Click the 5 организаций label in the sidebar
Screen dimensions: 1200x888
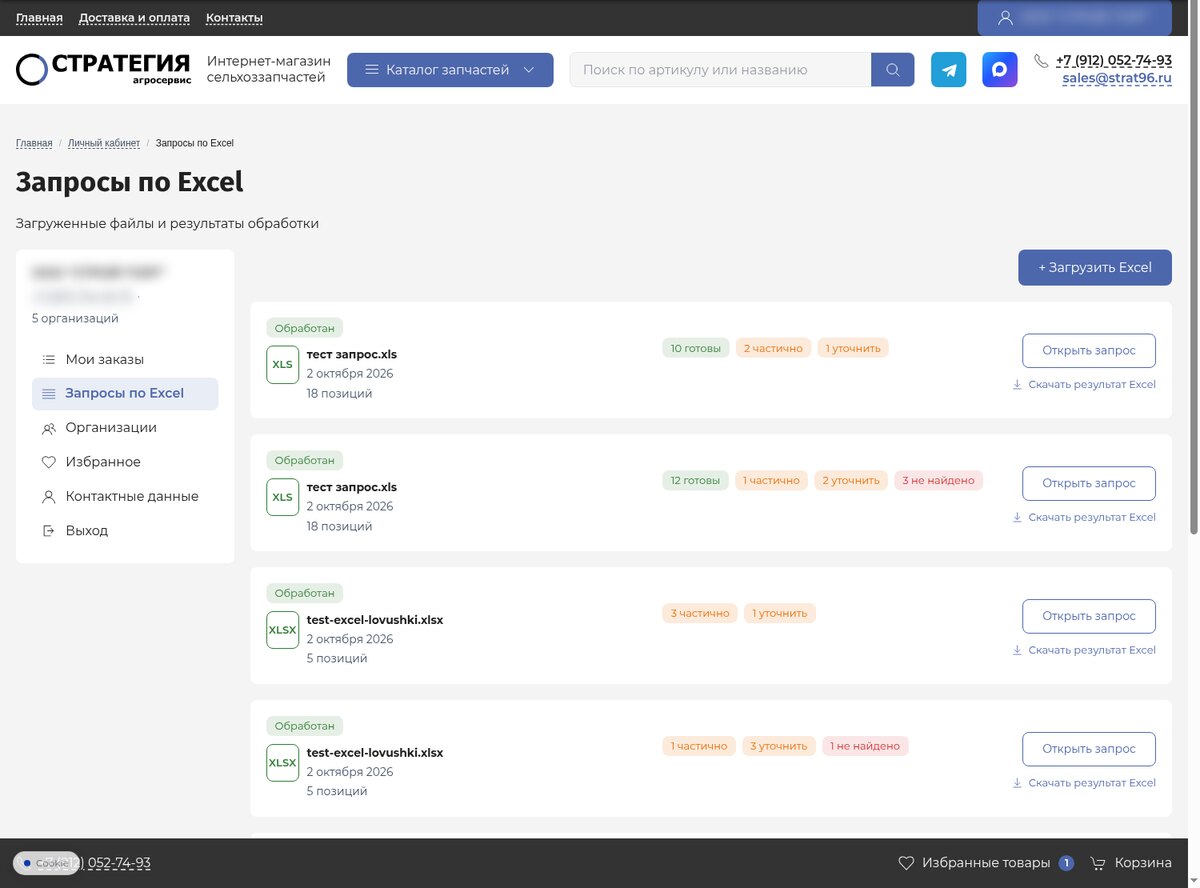(75, 319)
